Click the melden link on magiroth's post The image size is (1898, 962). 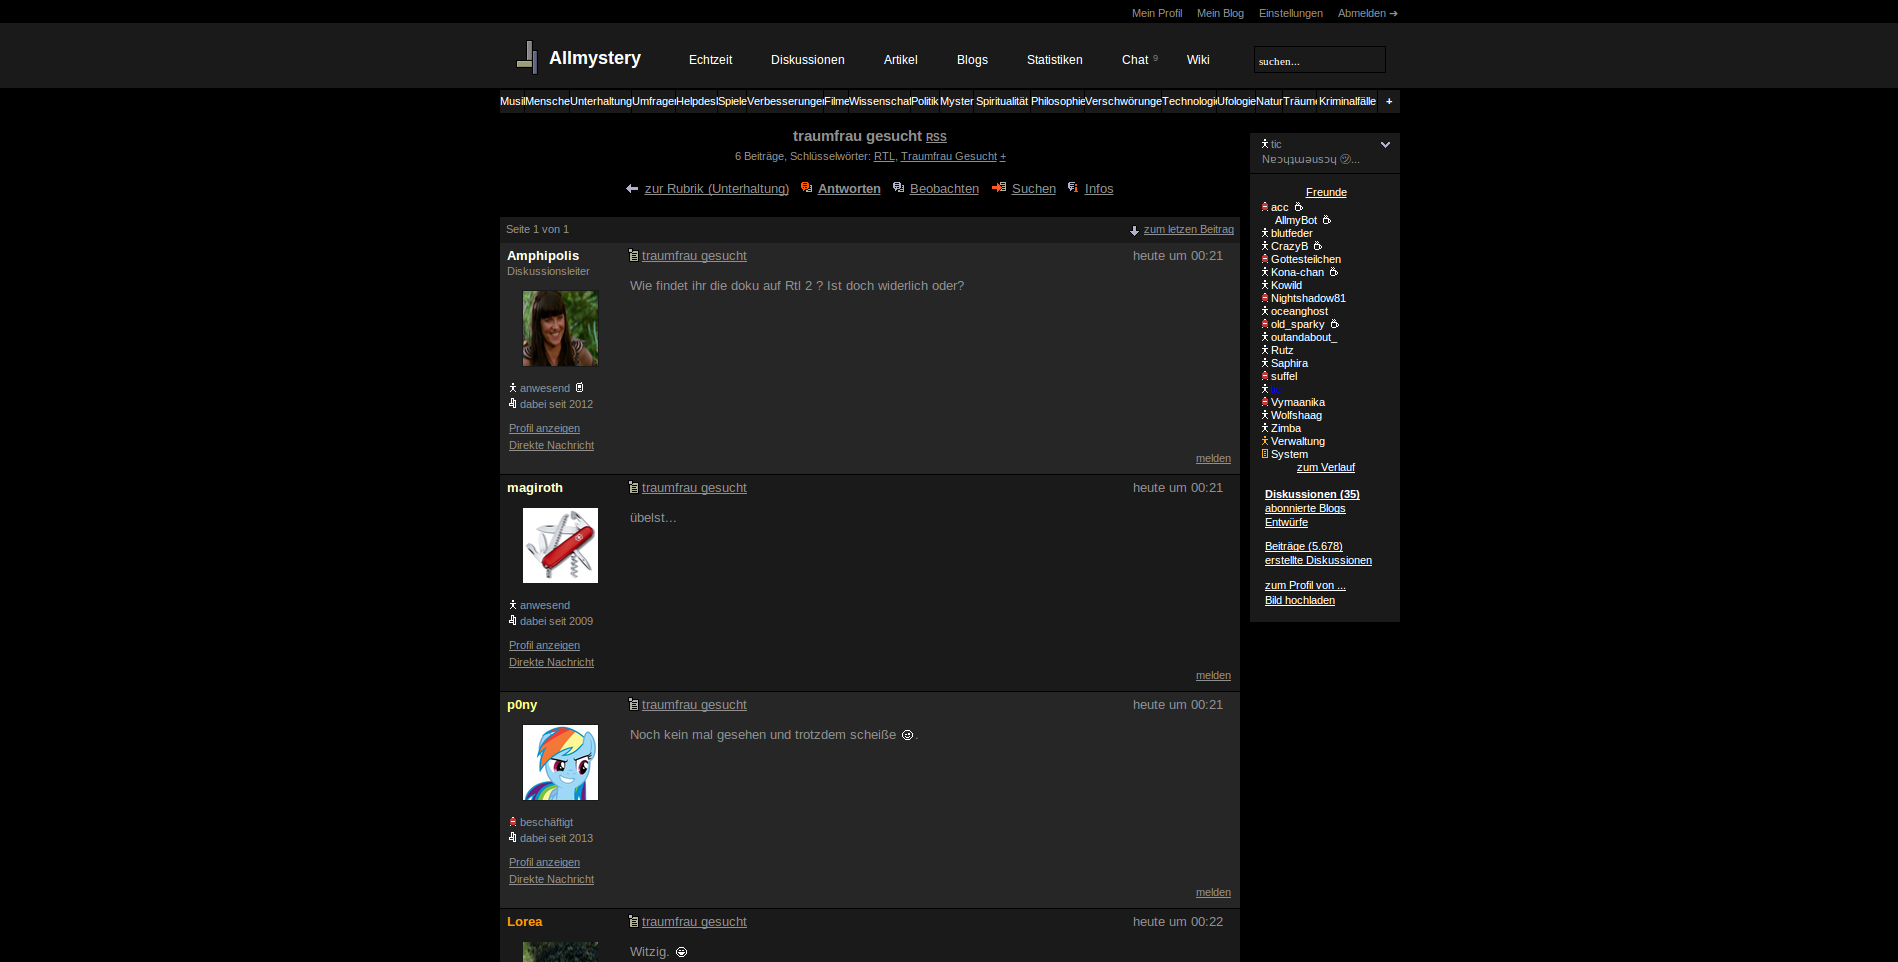[1213, 676]
